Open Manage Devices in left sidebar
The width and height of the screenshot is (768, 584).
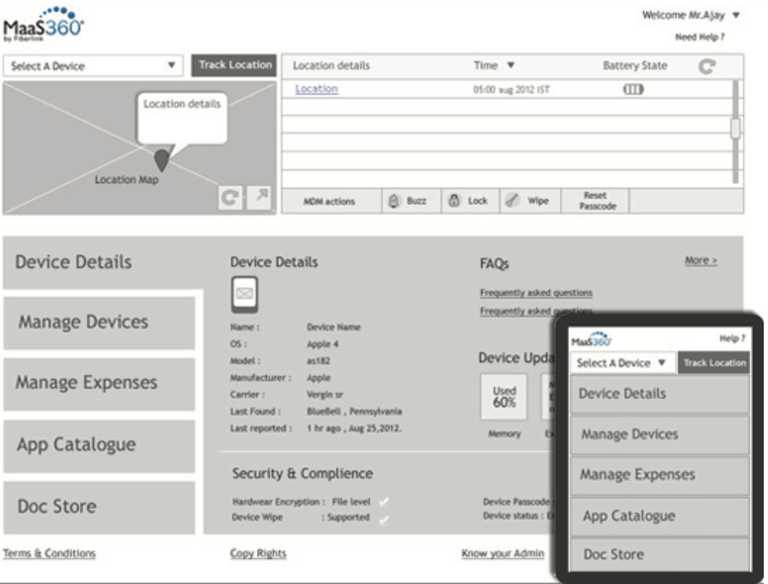tap(99, 322)
